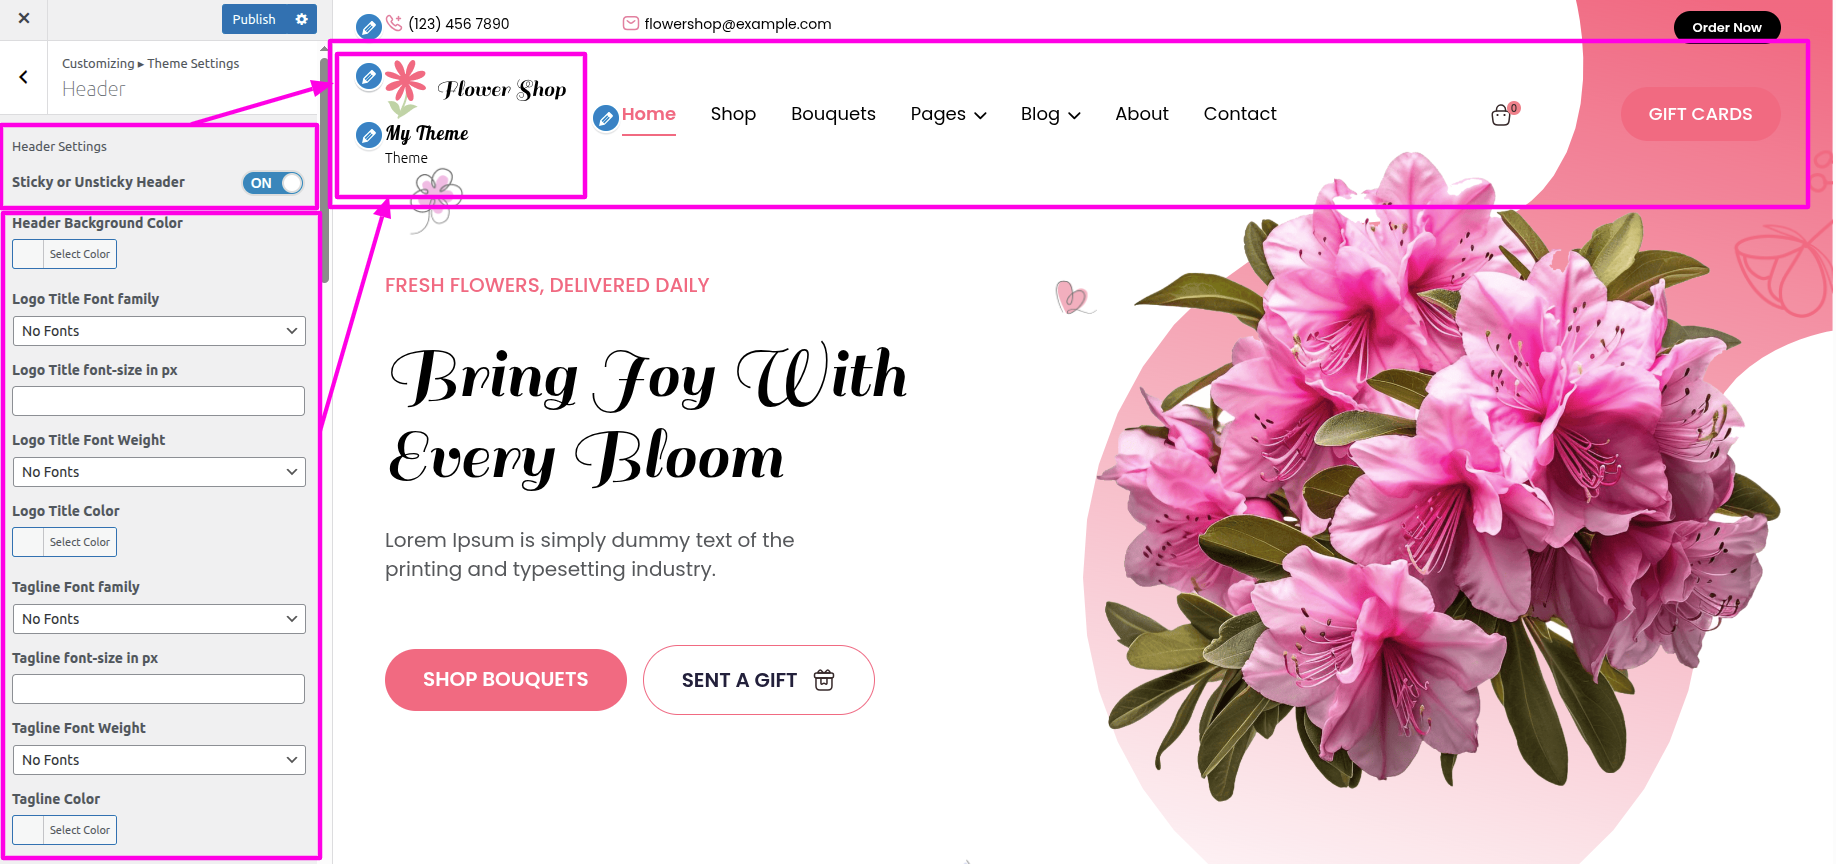This screenshot has width=1836, height=864.
Task: Select Header Background Color swatch
Action: 64,254
